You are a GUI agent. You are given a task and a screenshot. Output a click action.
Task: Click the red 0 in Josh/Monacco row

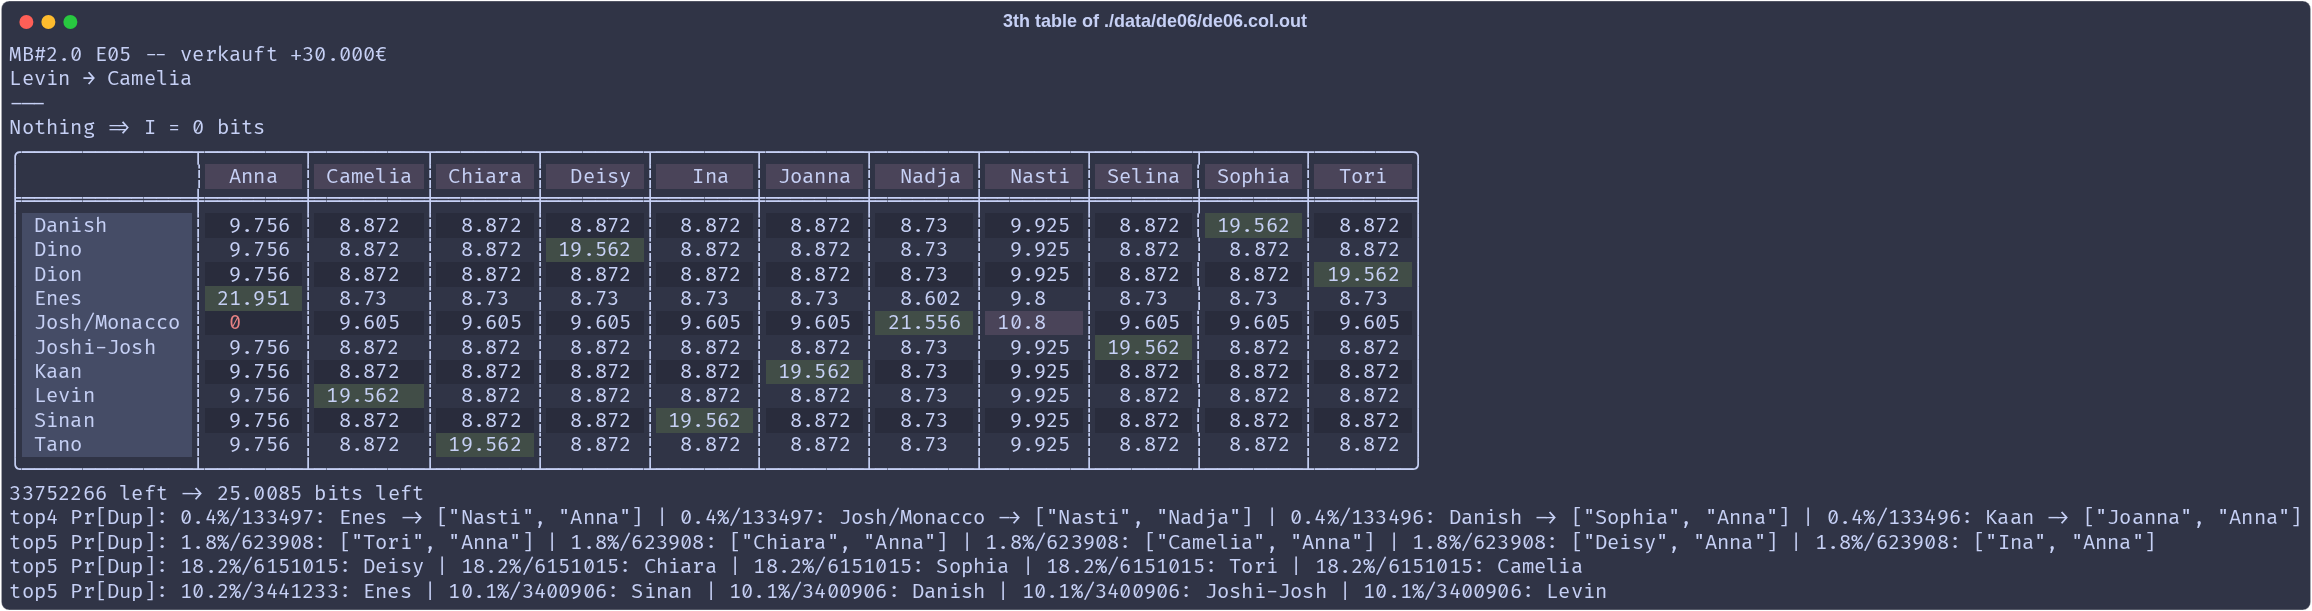point(235,322)
